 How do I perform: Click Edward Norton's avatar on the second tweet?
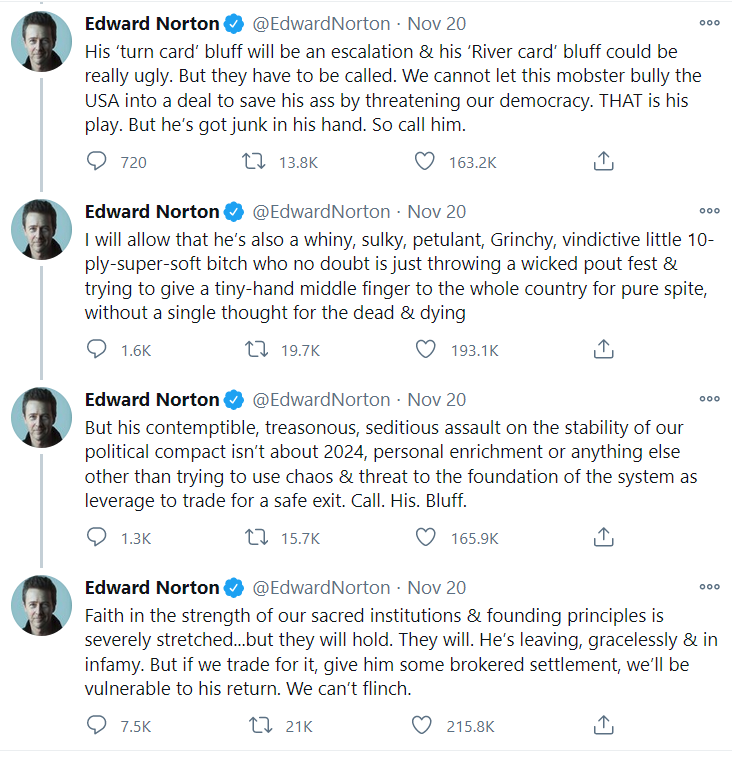[x=41, y=229]
